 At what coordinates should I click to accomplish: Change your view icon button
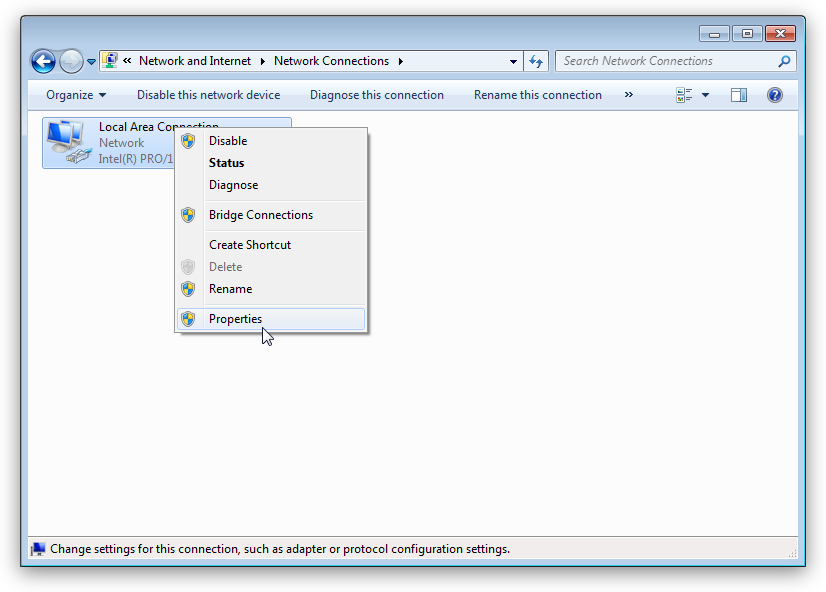tap(684, 95)
